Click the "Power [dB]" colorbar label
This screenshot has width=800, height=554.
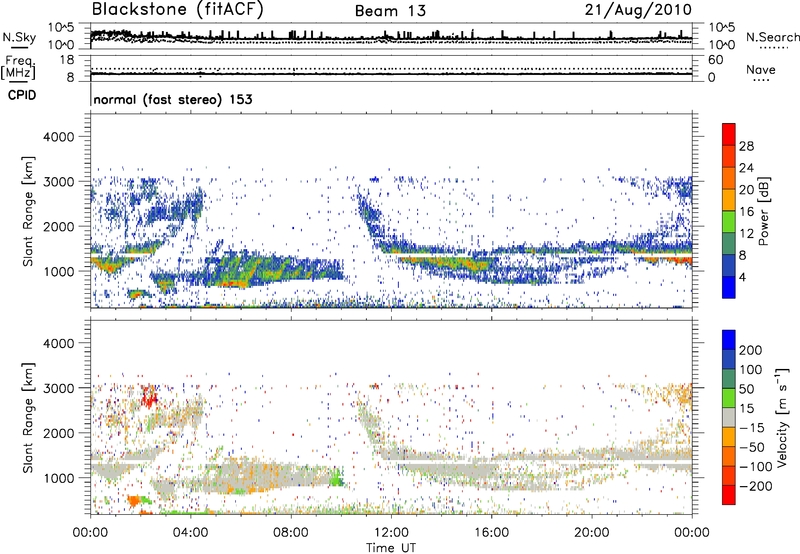coord(763,211)
